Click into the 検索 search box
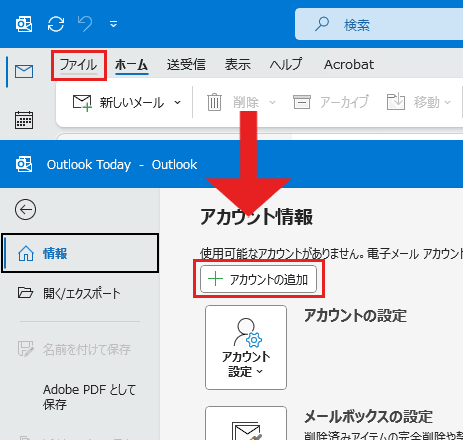The width and height of the screenshot is (463, 440). pos(379,24)
